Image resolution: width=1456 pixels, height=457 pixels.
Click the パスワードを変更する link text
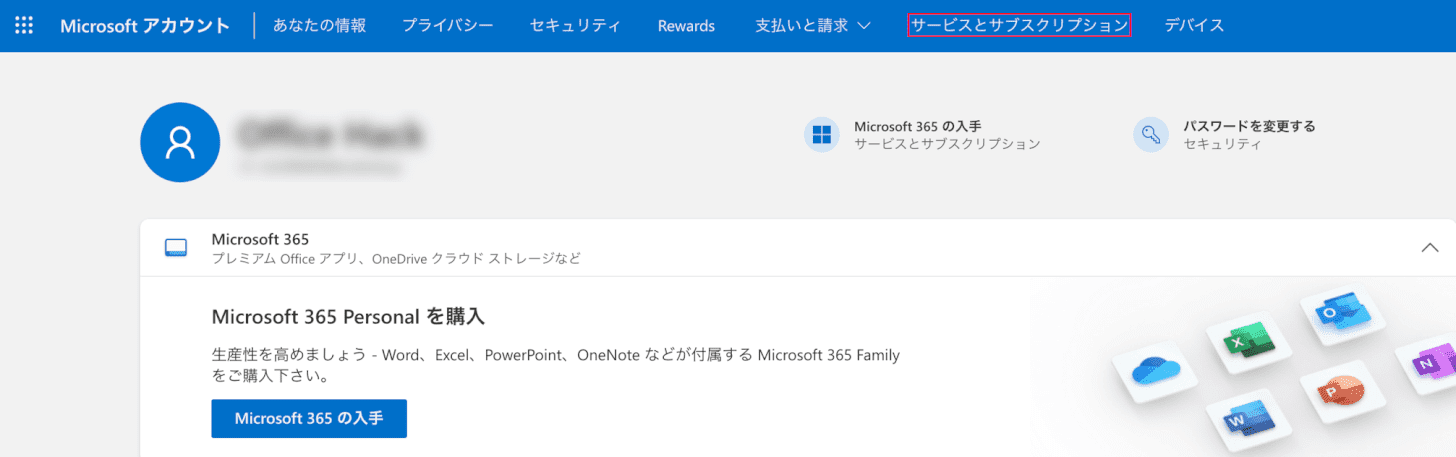click(x=1249, y=127)
